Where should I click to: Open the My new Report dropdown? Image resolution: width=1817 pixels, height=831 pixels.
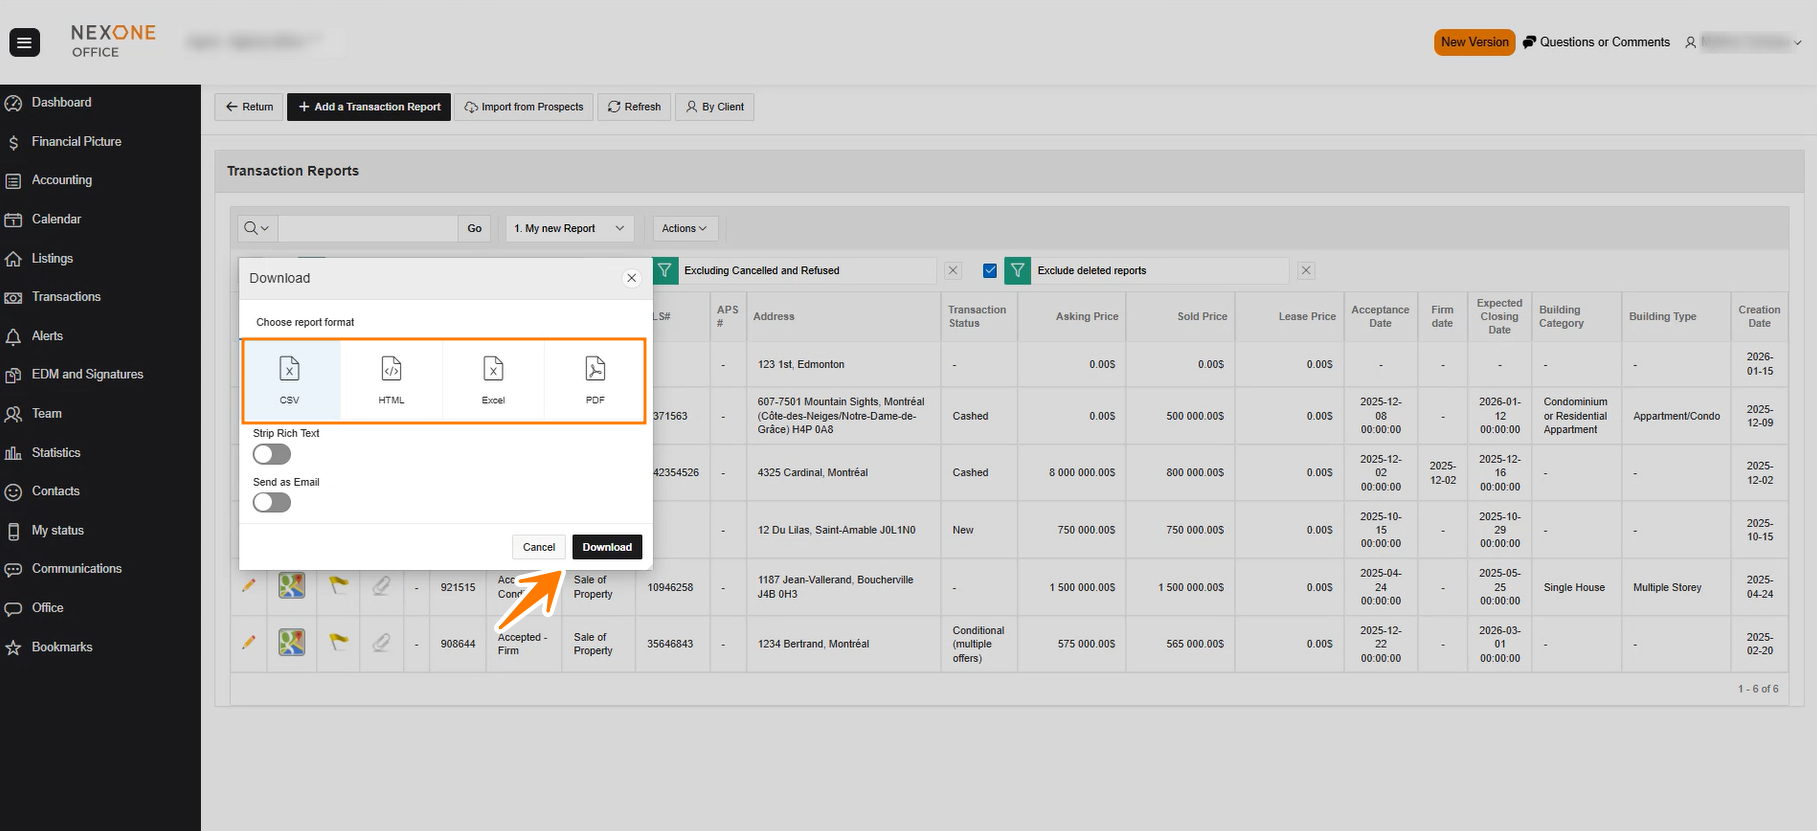pyautogui.click(x=569, y=229)
